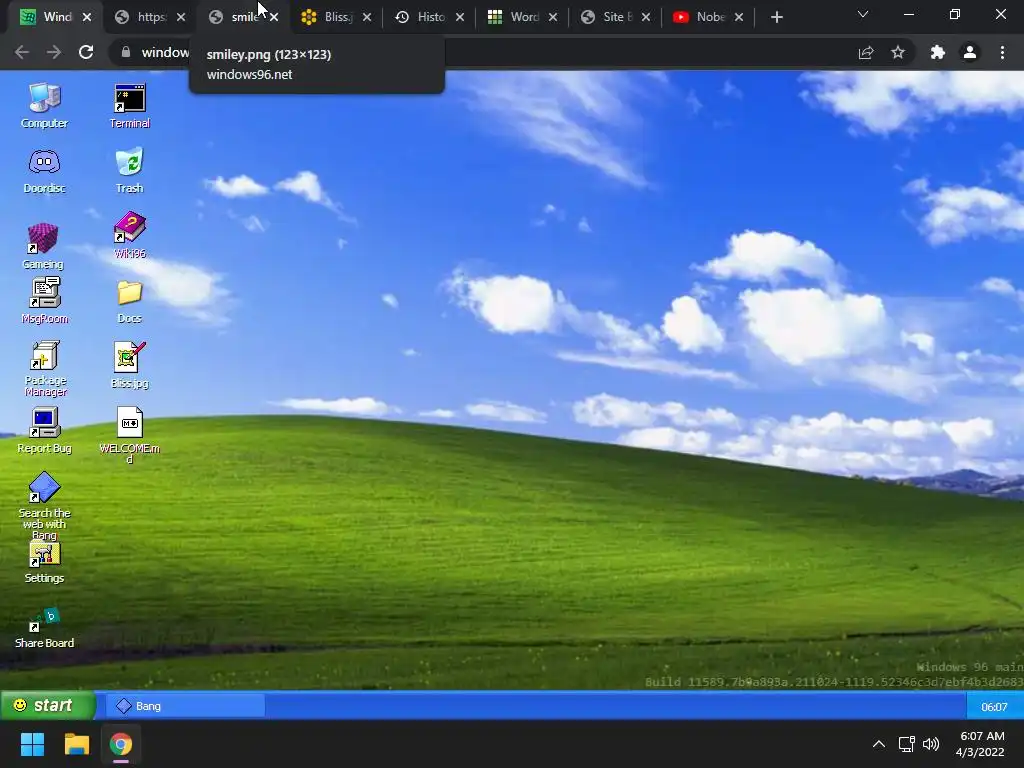Launch the MsgRoom desktop icon
1024x768 pixels.
click(x=44, y=300)
